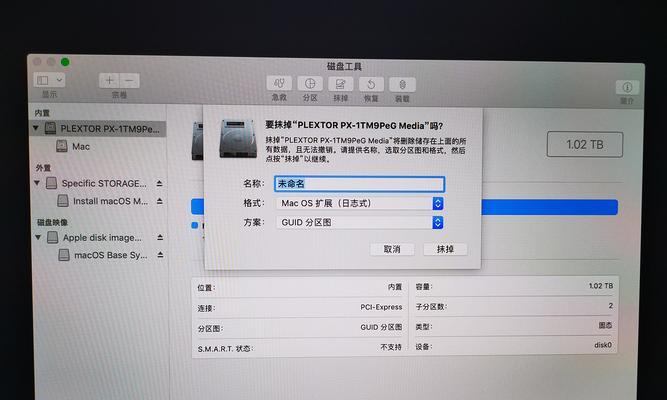This screenshot has width=667, height=400.
Task: Click the 磁盘工具 window title
Action: pos(344,66)
